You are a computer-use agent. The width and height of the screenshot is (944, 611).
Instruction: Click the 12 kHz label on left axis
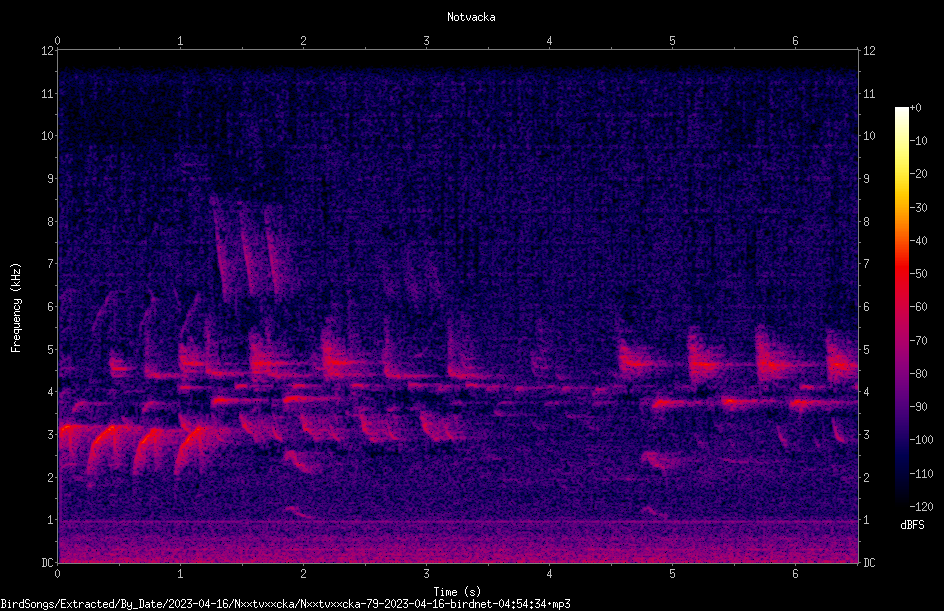(48, 51)
